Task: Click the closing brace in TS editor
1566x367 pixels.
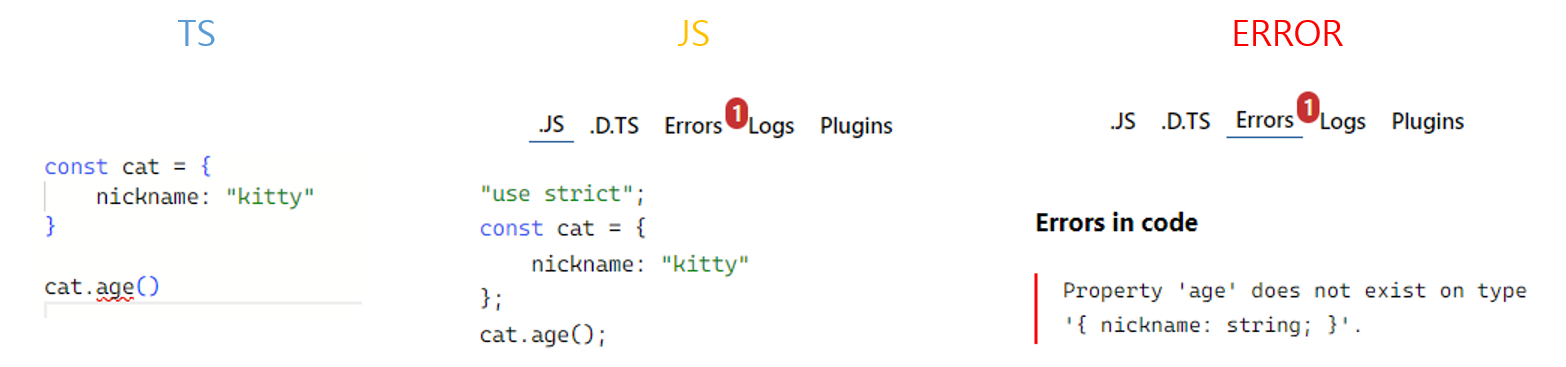Action: pyautogui.click(x=50, y=227)
